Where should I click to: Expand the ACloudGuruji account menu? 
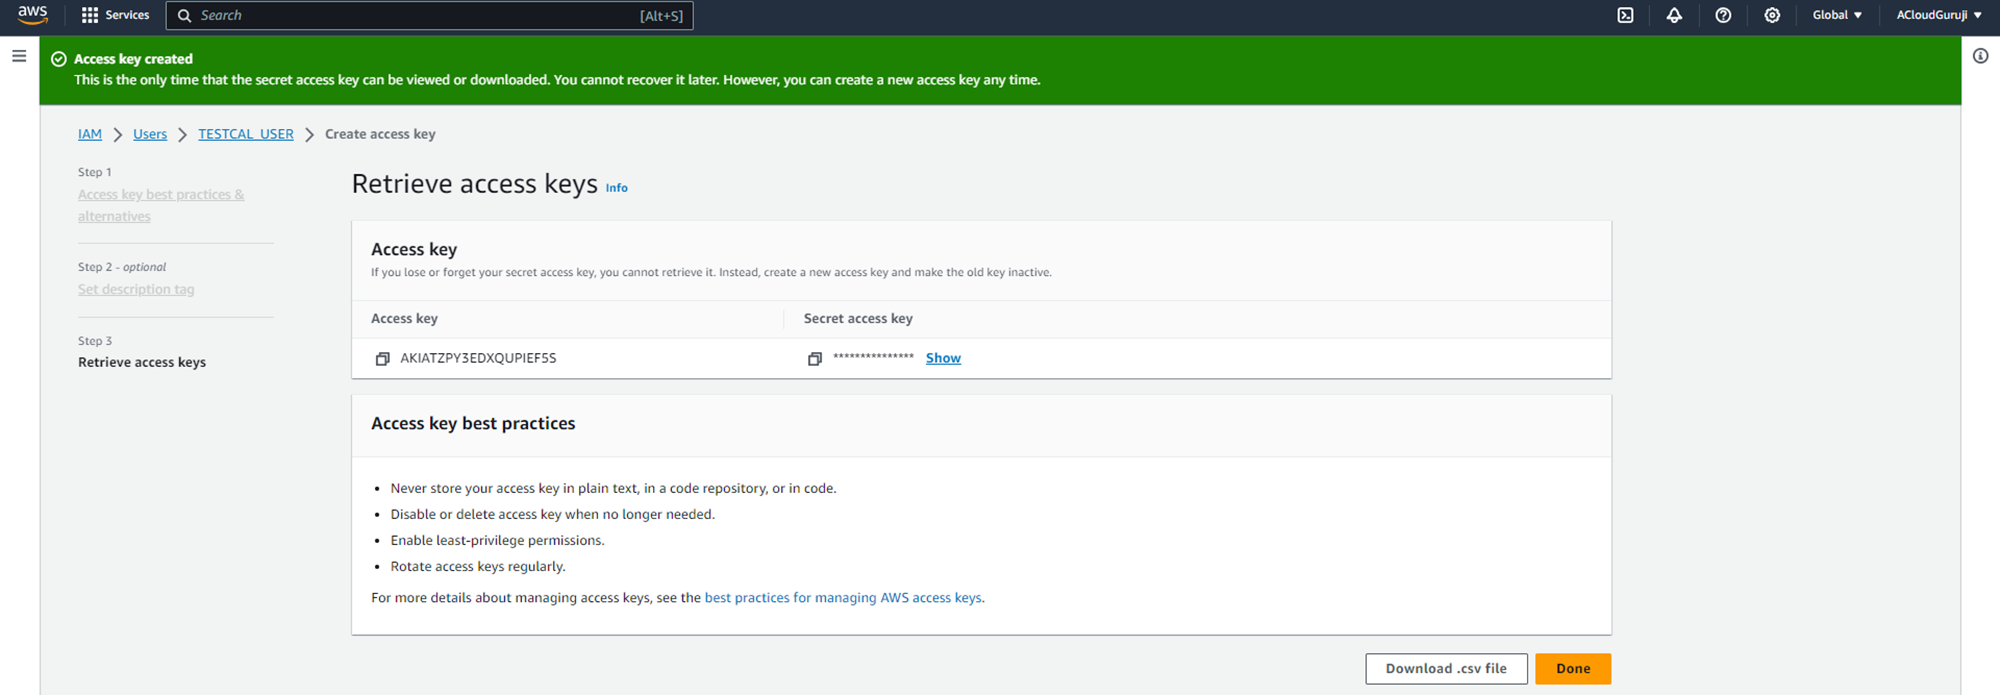pos(1938,15)
